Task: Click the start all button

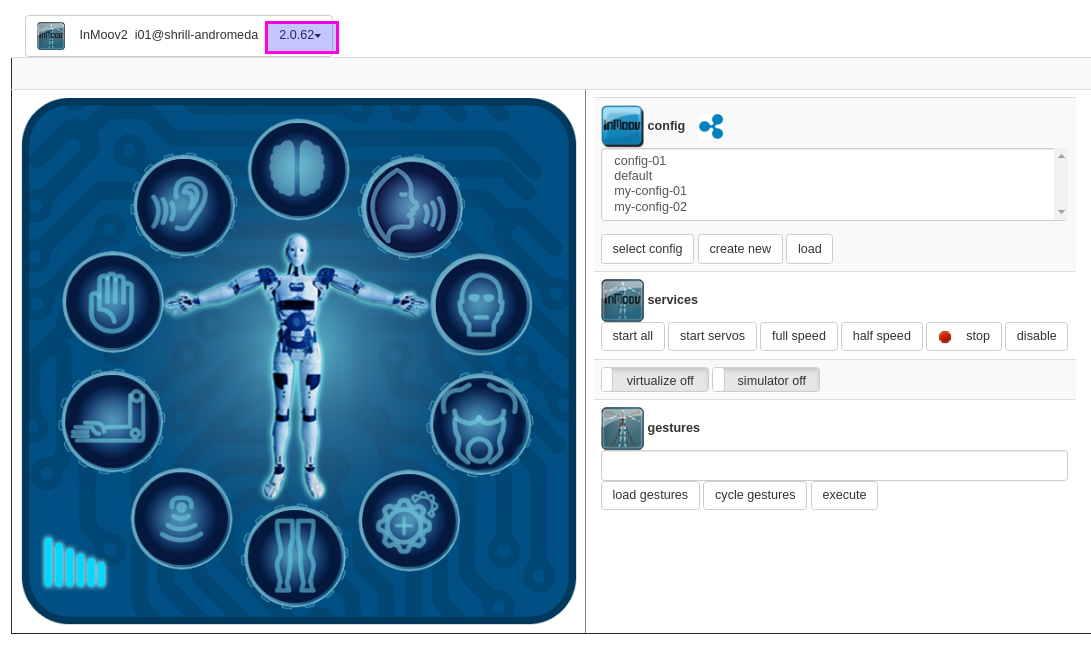Action: click(632, 336)
